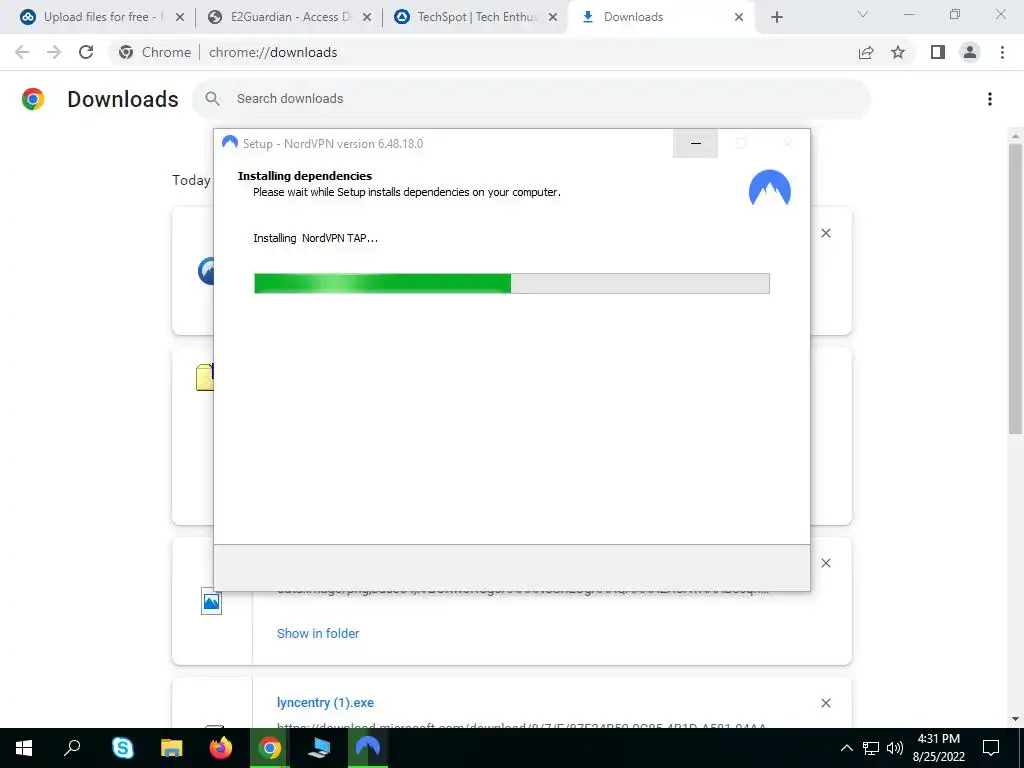Screen dimensions: 1024x768
Task: Open the notification center
Action: pyautogui.click(x=991, y=748)
